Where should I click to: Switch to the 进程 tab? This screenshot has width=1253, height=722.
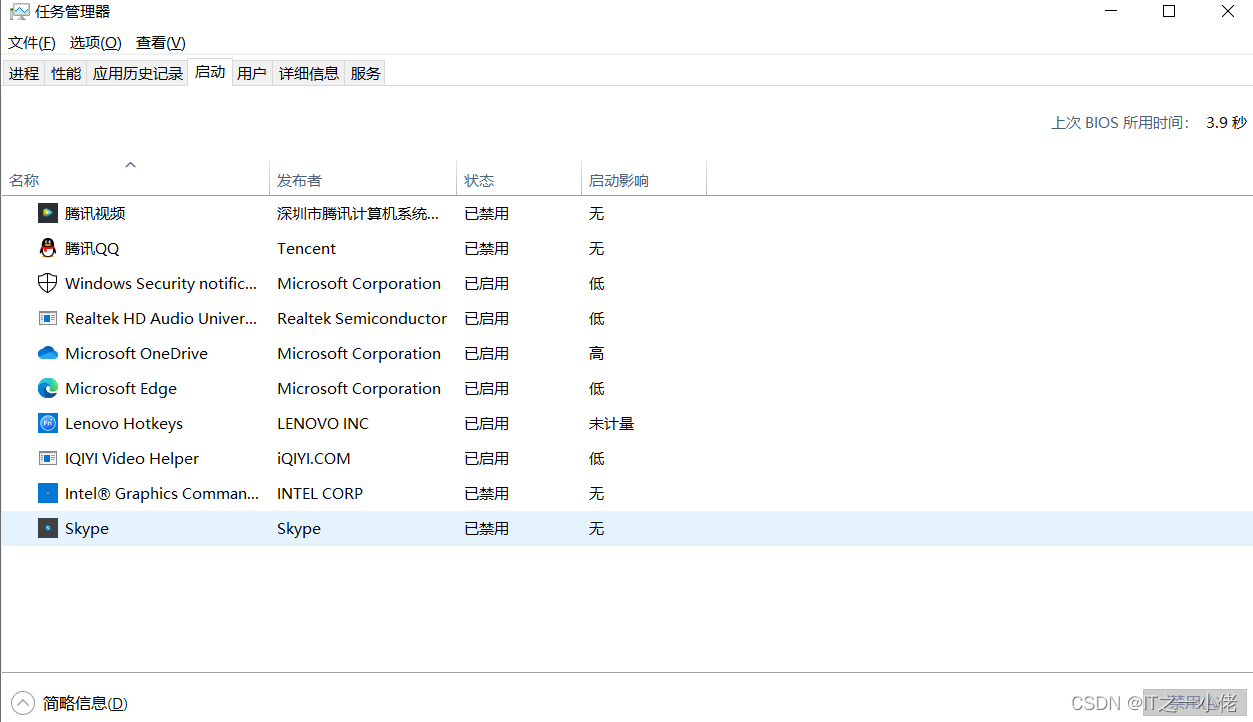[x=24, y=73]
